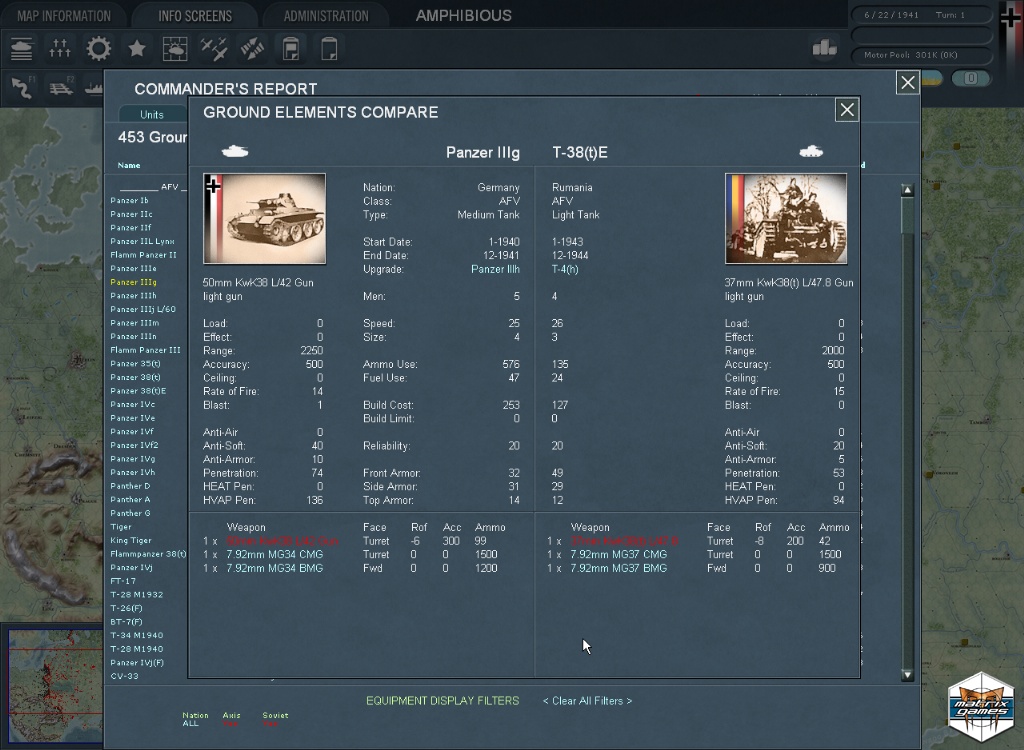Image resolution: width=1024 pixels, height=750 pixels.
Task: Click the star icon in toolbar
Action: [137, 49]
